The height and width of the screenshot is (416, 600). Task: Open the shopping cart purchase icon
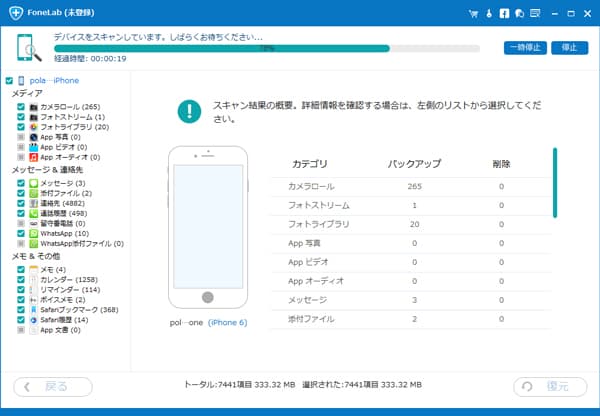473,14
